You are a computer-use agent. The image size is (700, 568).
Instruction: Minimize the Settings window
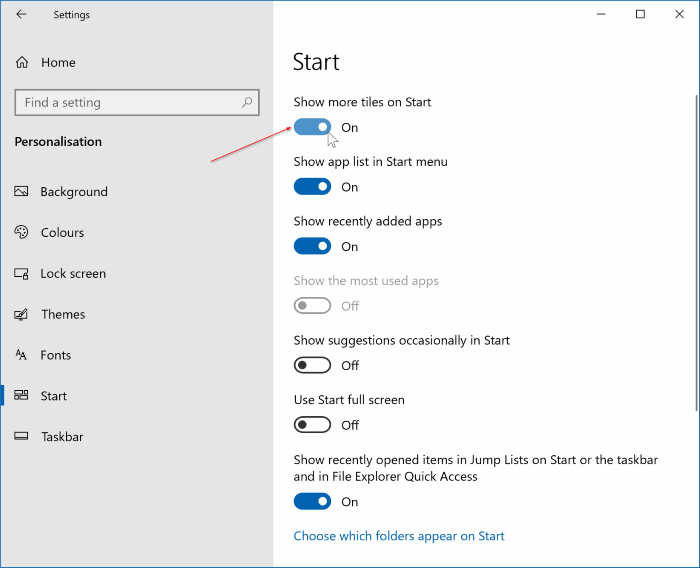point(601,14)
